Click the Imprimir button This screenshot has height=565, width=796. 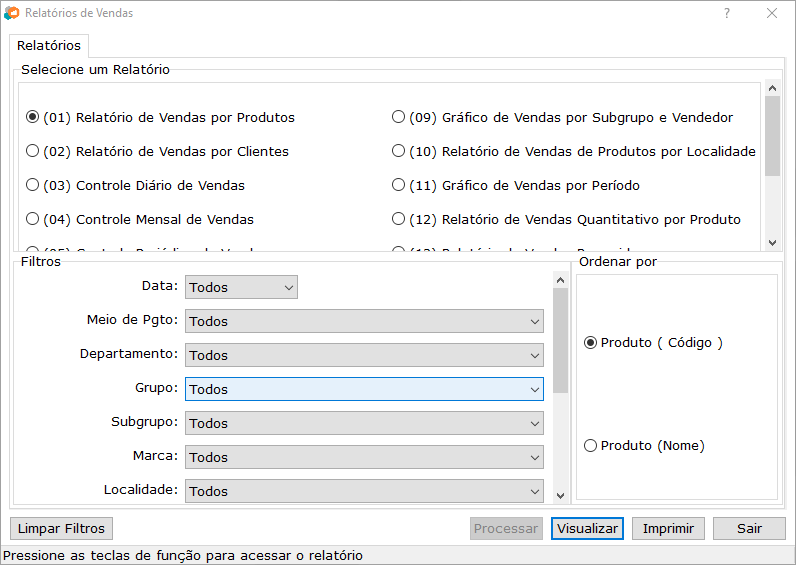click(x=668, y=529)
